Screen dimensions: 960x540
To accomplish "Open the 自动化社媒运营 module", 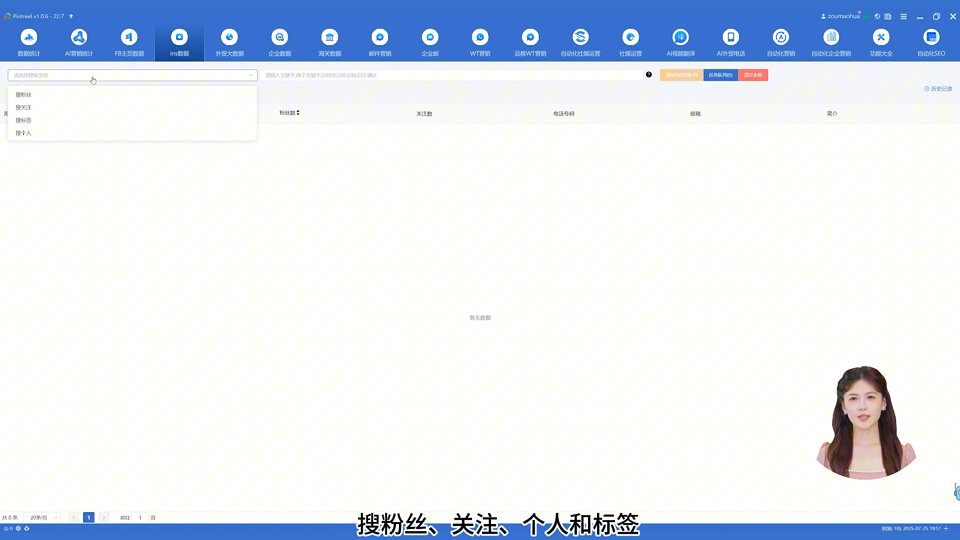I will (580, 43).
